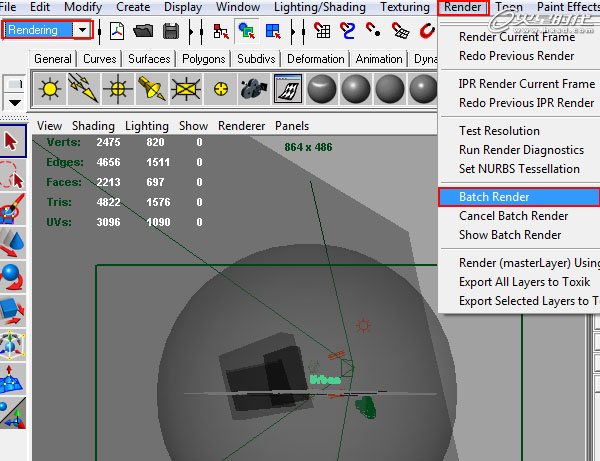Viewport: 600px width, 461px height.
Task: Click the Save Scene floppy disk icon
Action: (x=171, y=31)
